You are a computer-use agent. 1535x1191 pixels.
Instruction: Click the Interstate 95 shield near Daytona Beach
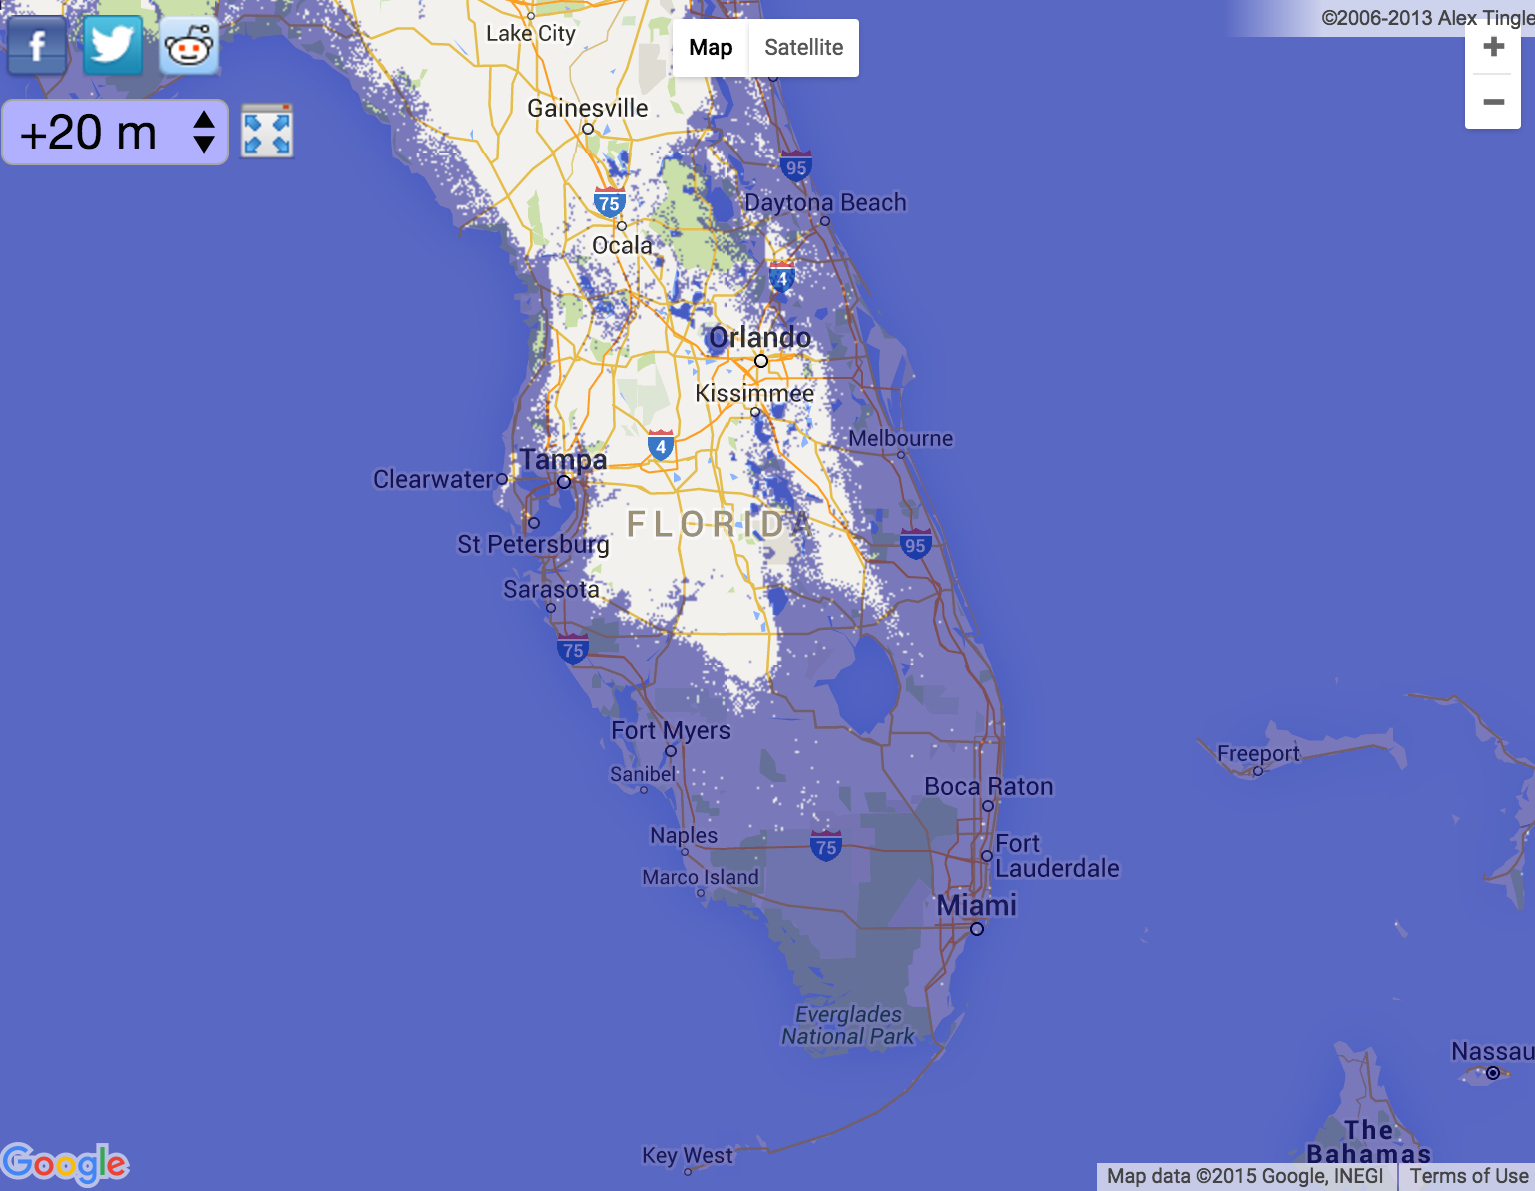pyautogui.click(x=795, y=167)
